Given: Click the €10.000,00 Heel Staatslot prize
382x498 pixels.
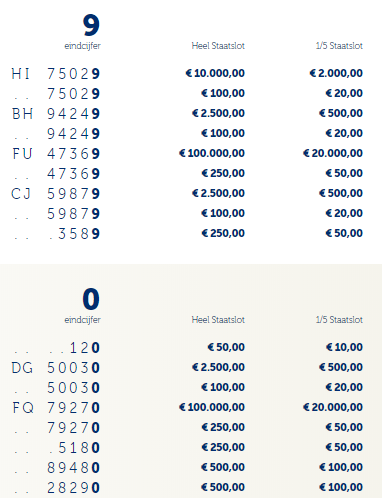Looking at the screenshot, I should [x=215, y=73].
